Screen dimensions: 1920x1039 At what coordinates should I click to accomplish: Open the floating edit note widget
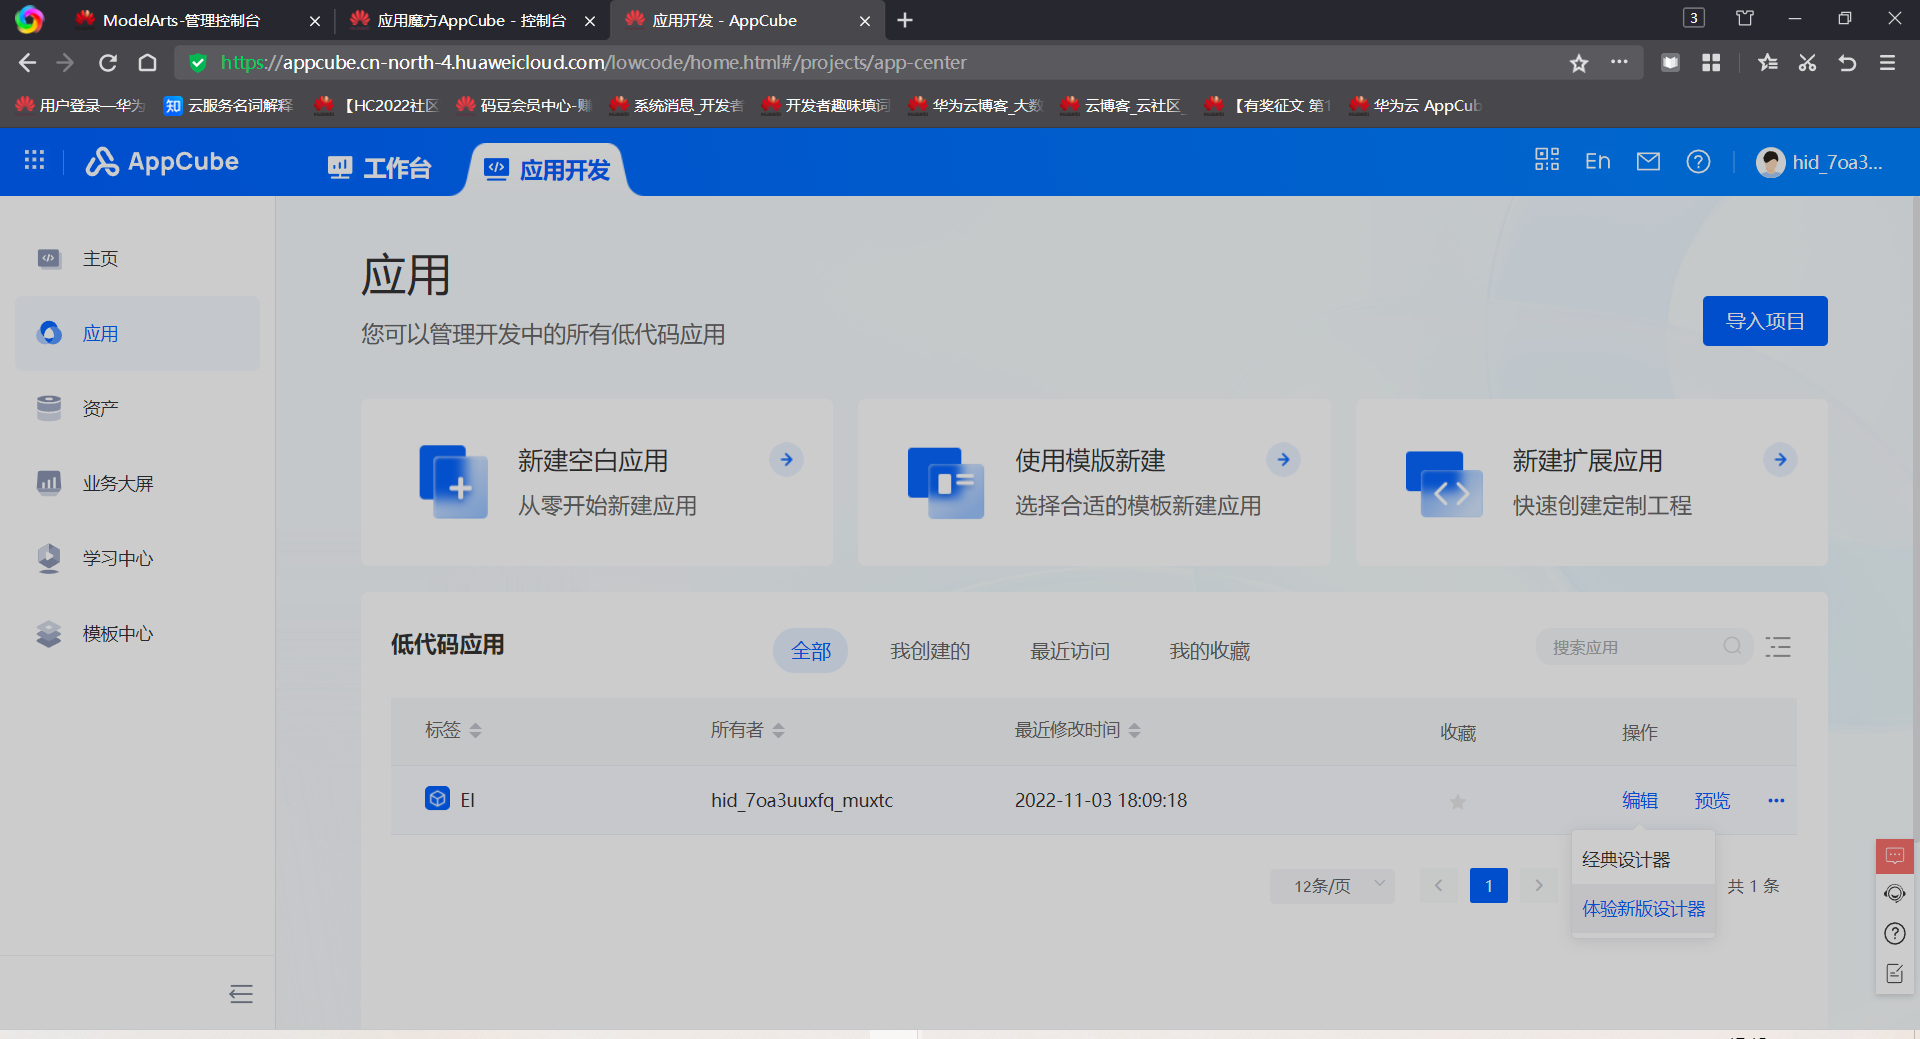[1895, 973]
